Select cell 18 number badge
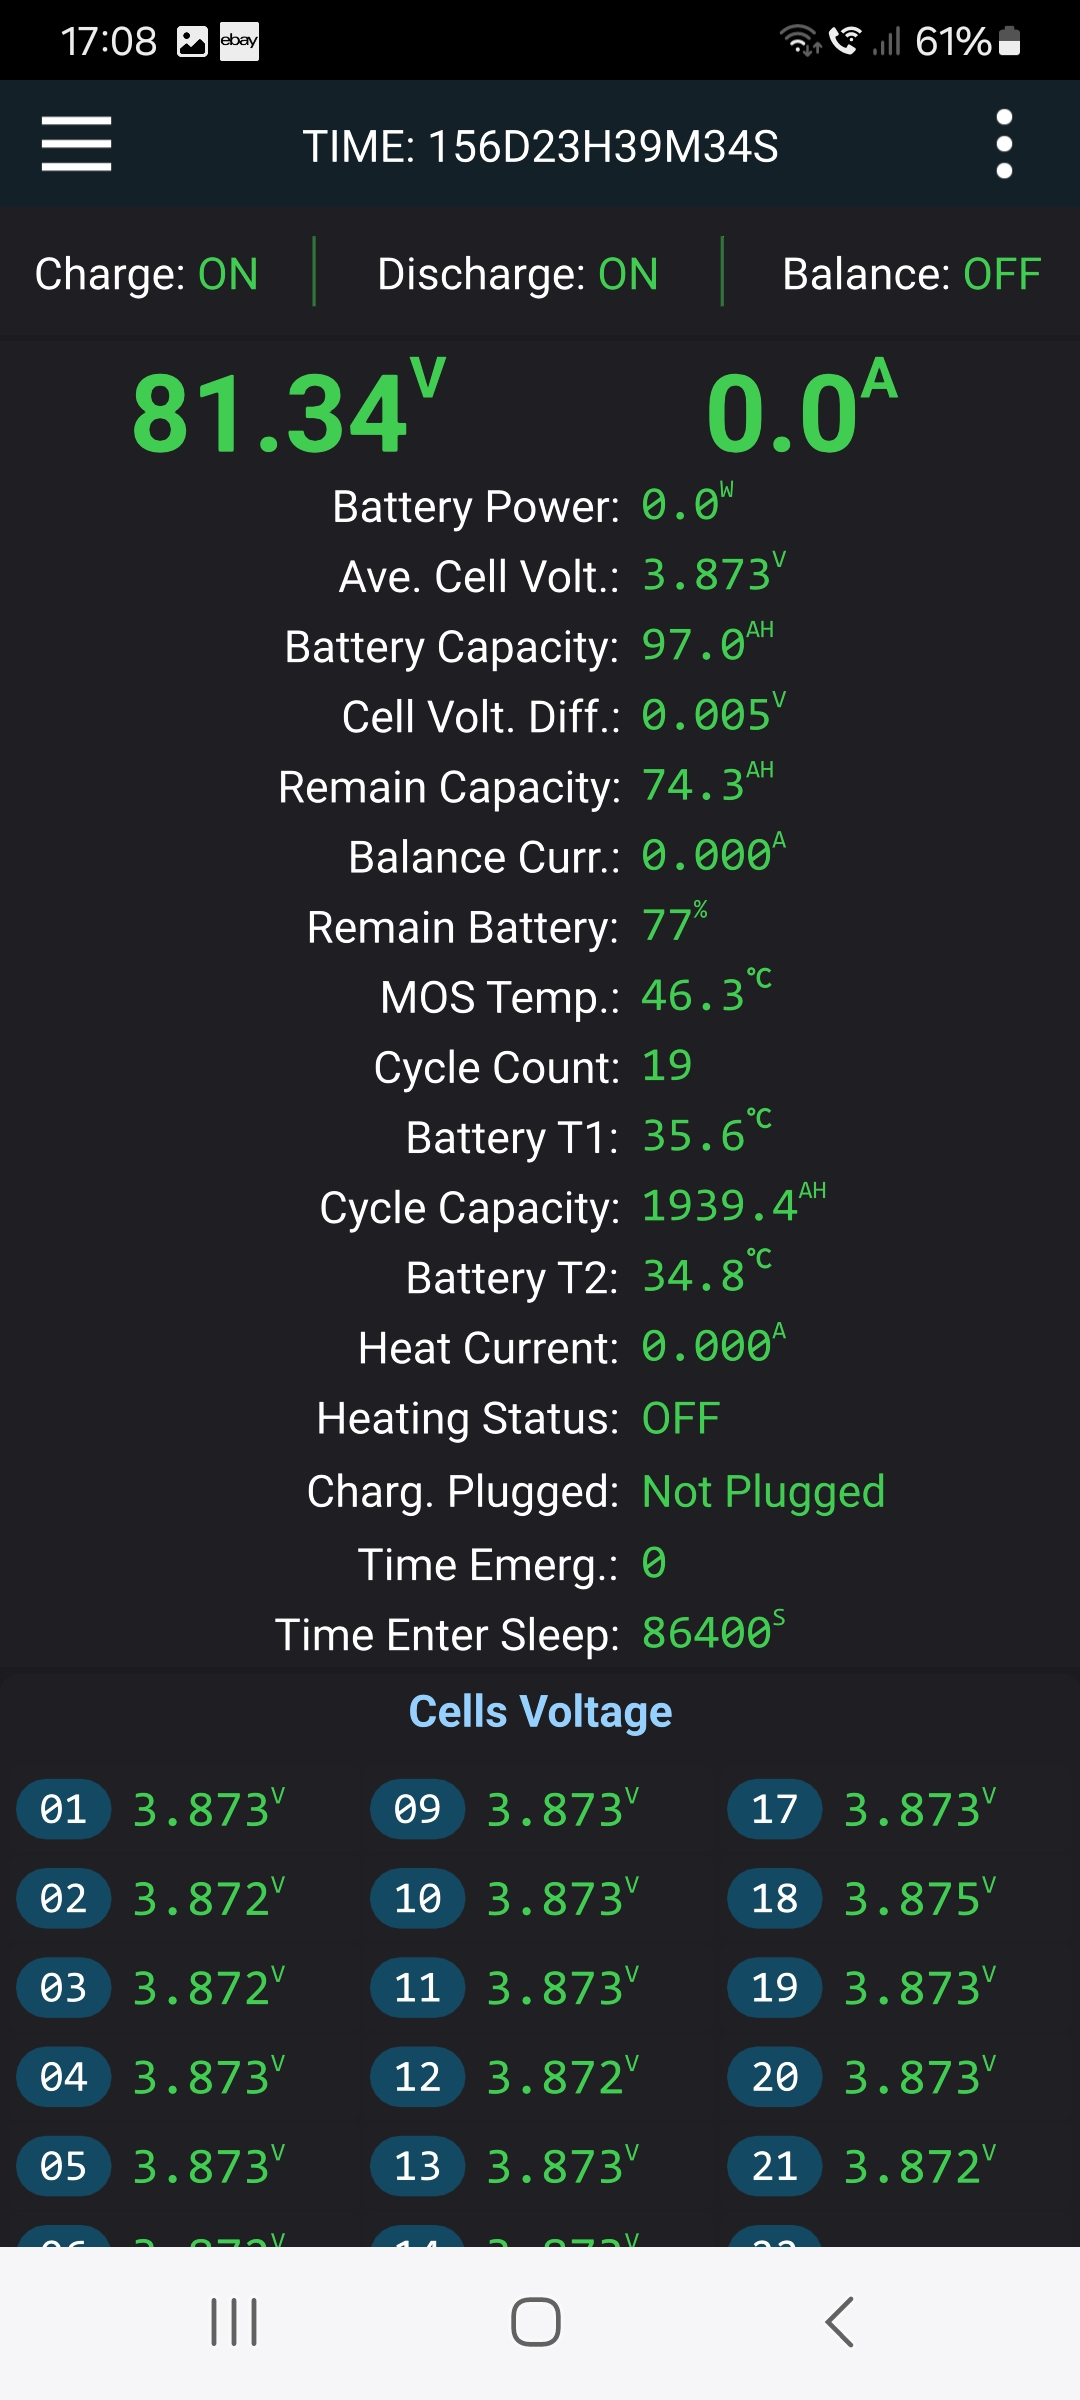The width and height of the screenshot is (1080, 2400). click(x=774, y=1898)
